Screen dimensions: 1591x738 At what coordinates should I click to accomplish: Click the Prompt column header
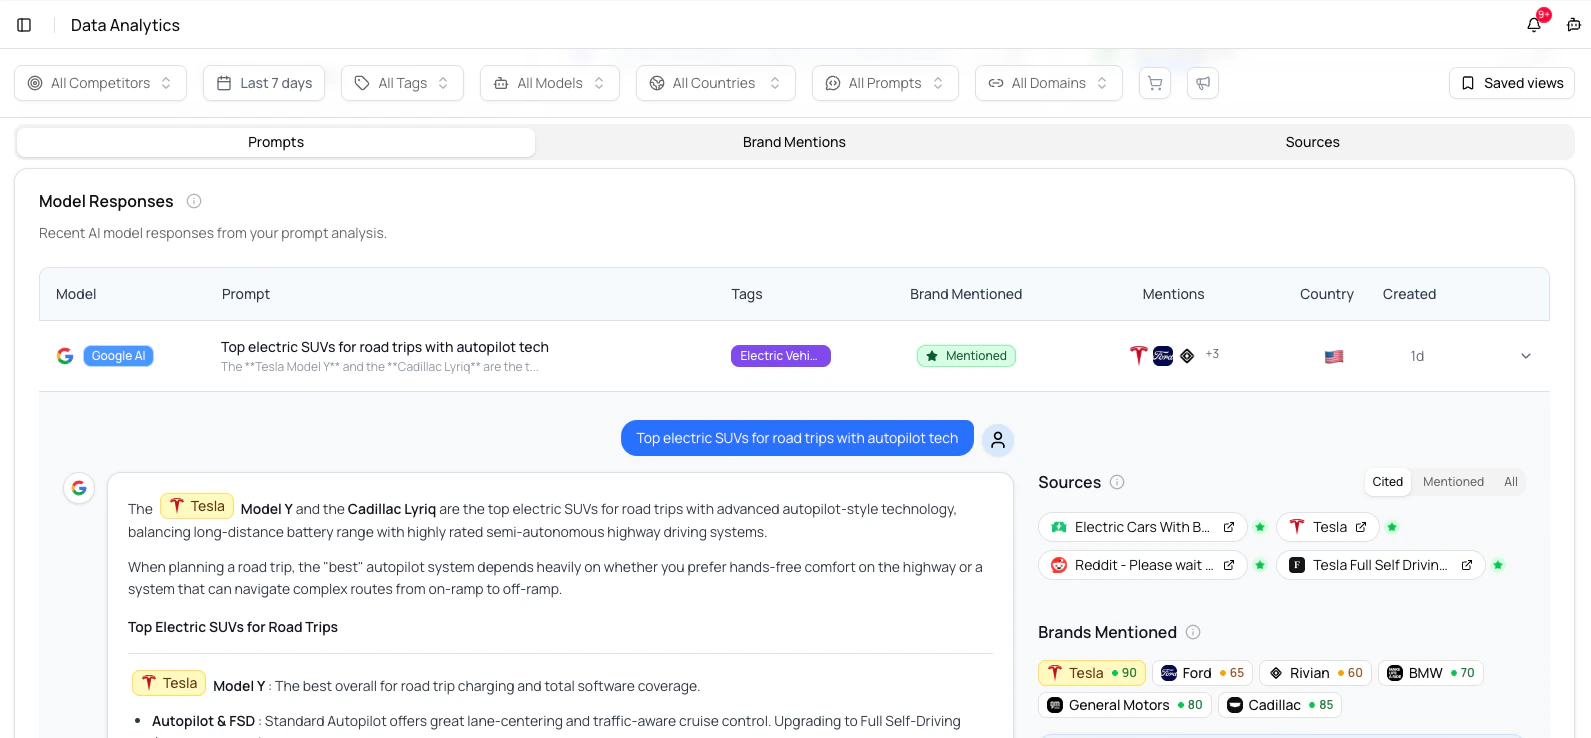[246, 294]
